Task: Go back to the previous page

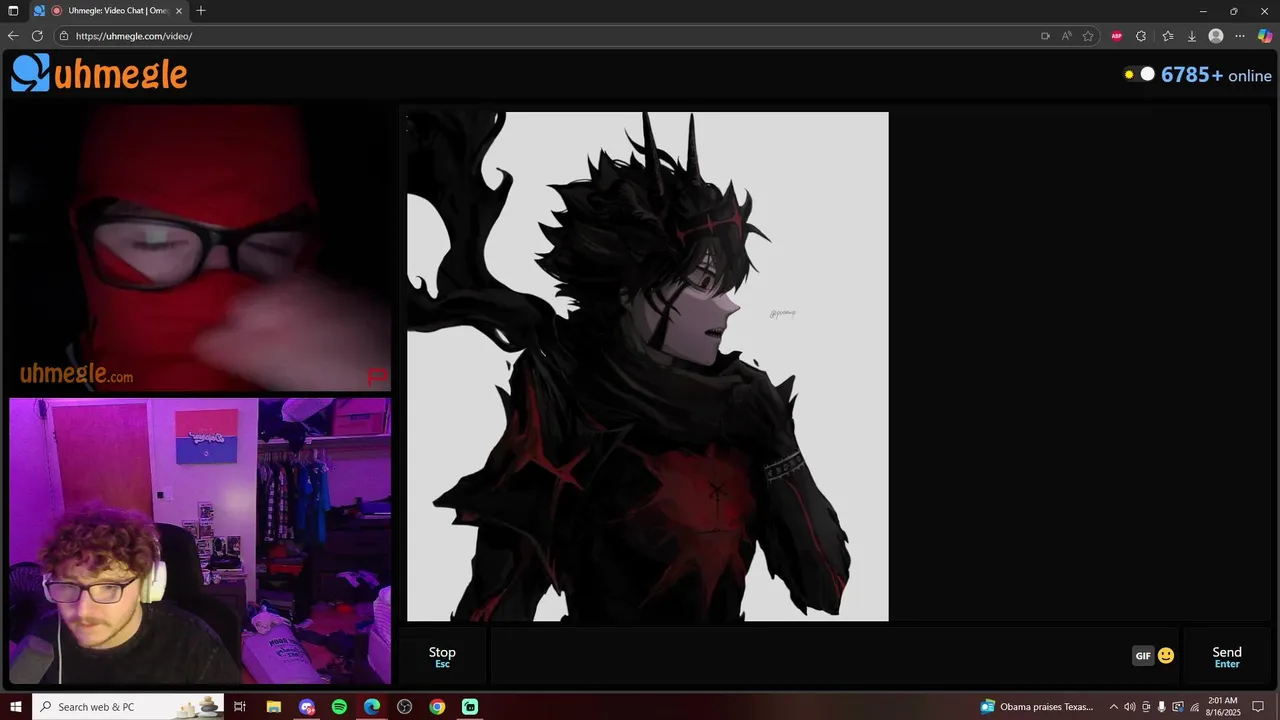Action: 13,36
